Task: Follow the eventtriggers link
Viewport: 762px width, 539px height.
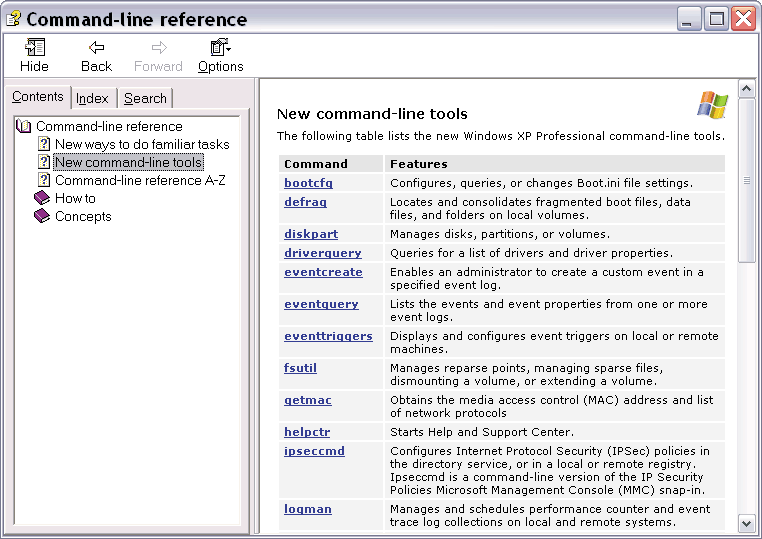Action: 328,336
